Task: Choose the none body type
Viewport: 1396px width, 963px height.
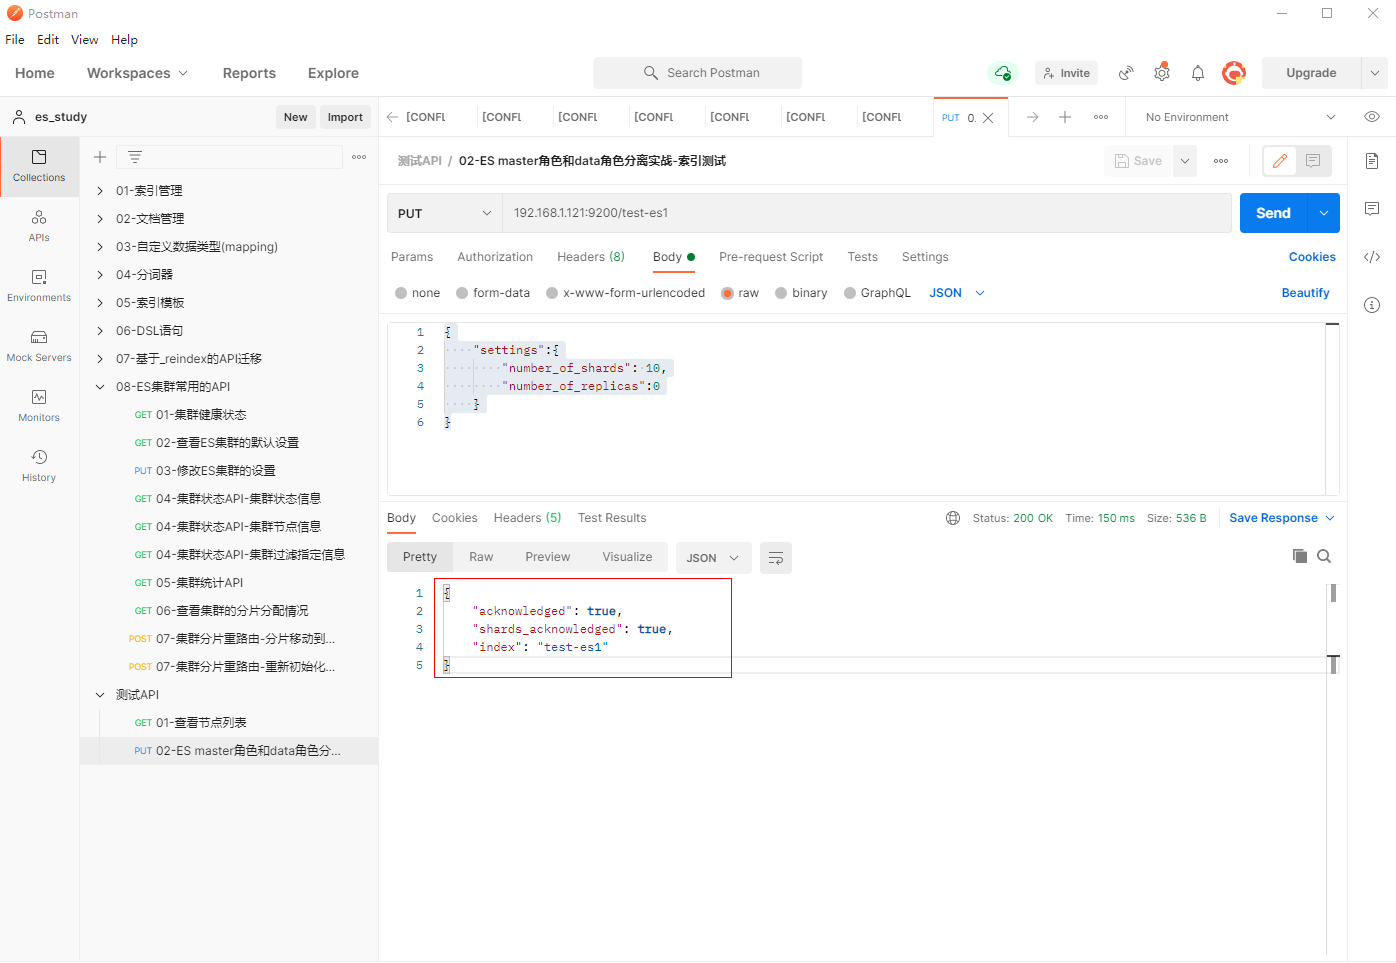Action: 401,293
